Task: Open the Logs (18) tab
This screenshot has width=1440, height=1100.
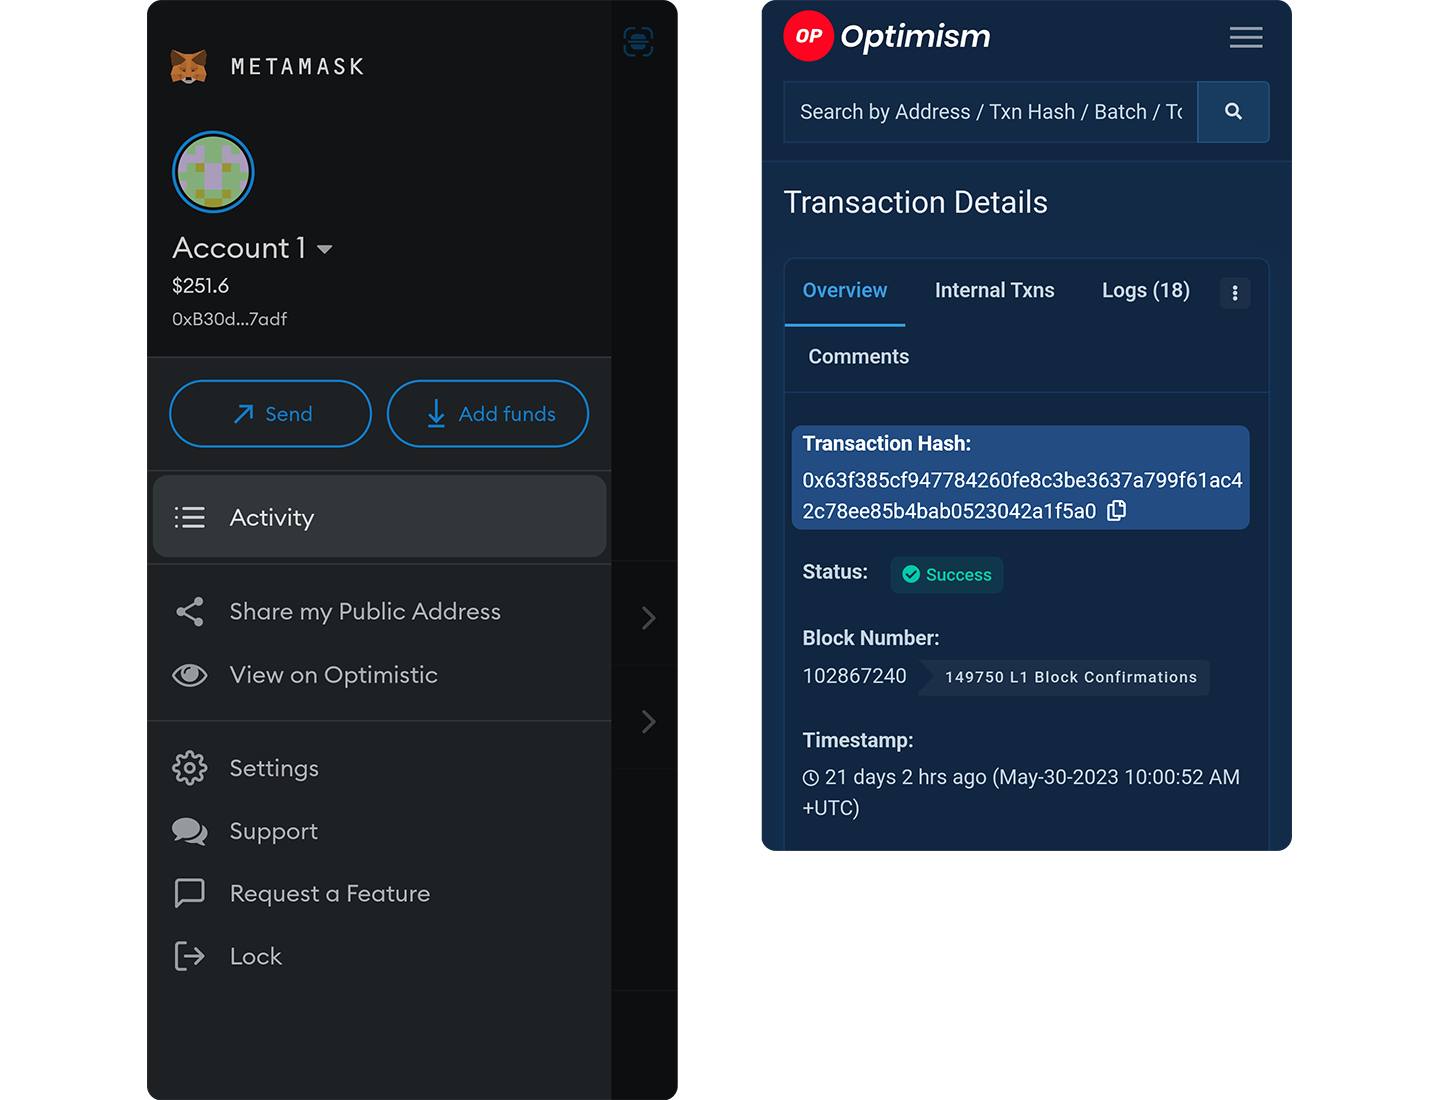Action: tap(1146, 291)
